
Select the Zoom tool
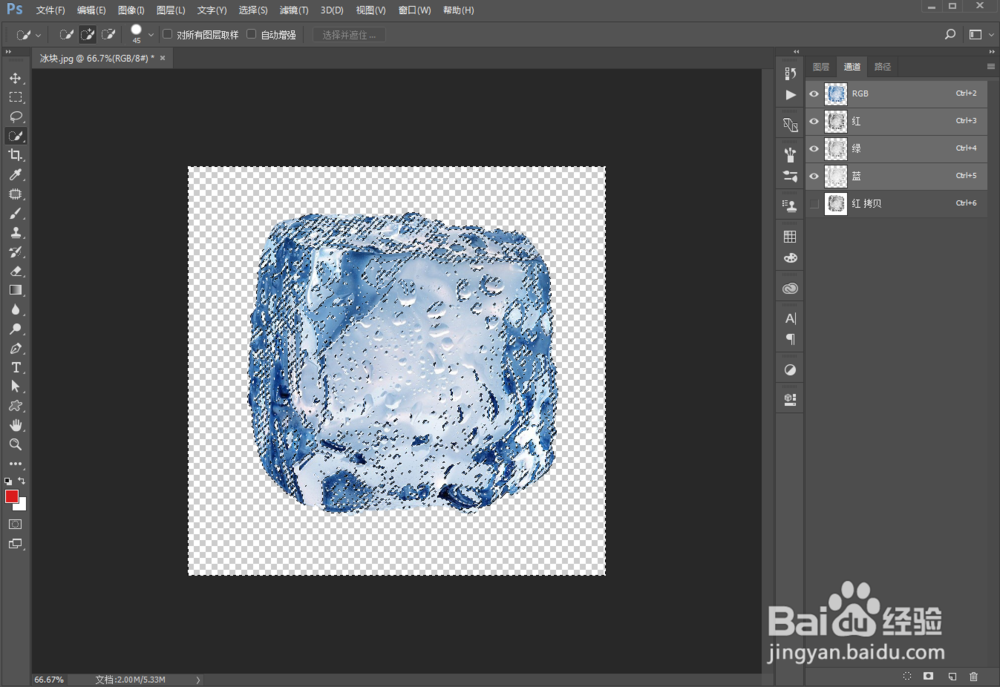pos(15,445)
